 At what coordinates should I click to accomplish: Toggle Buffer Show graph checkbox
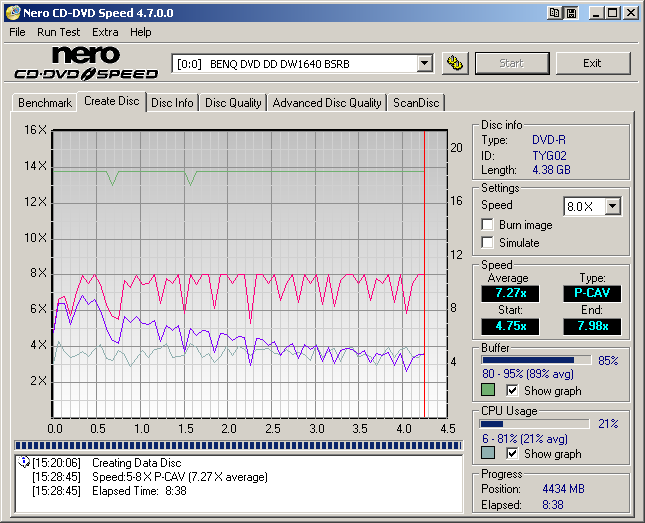click(x=512, y=391)
